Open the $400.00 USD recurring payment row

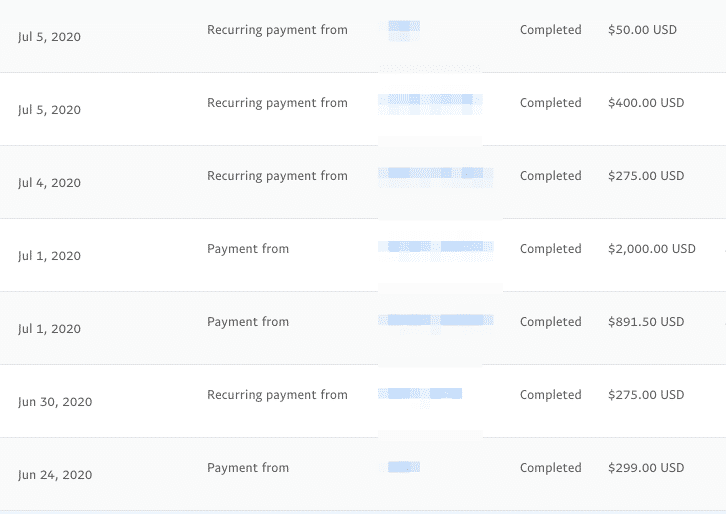coord(363,109)
